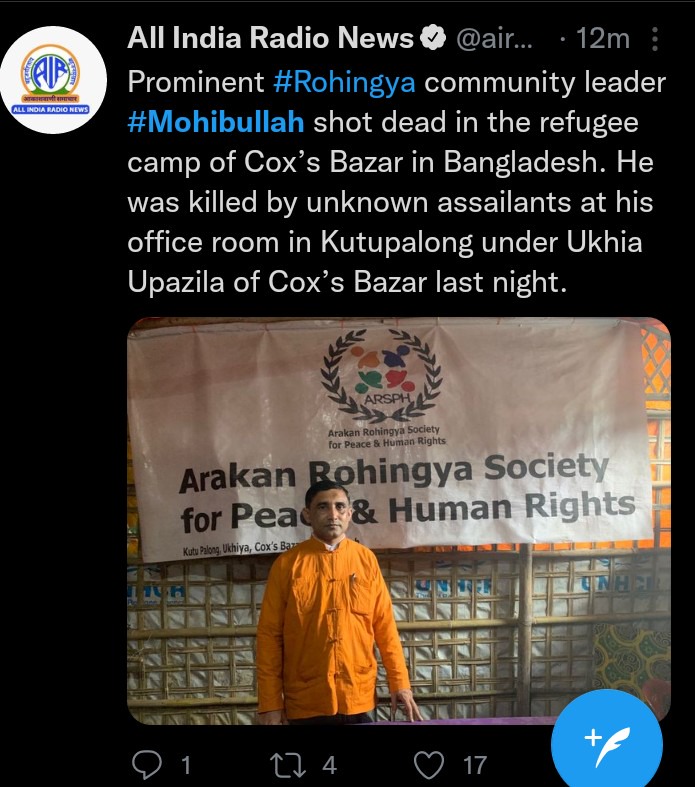Image resolution: width=695 pixels, height=787 pixels.
Task: Open the attached photo of the banner
Action: (399, 520)
